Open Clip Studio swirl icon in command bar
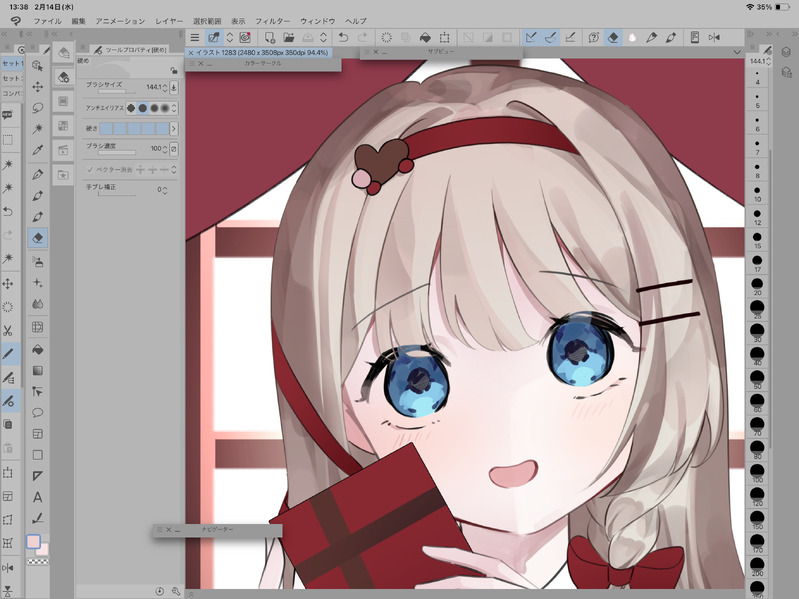799x599 pixels. [245, 37]
